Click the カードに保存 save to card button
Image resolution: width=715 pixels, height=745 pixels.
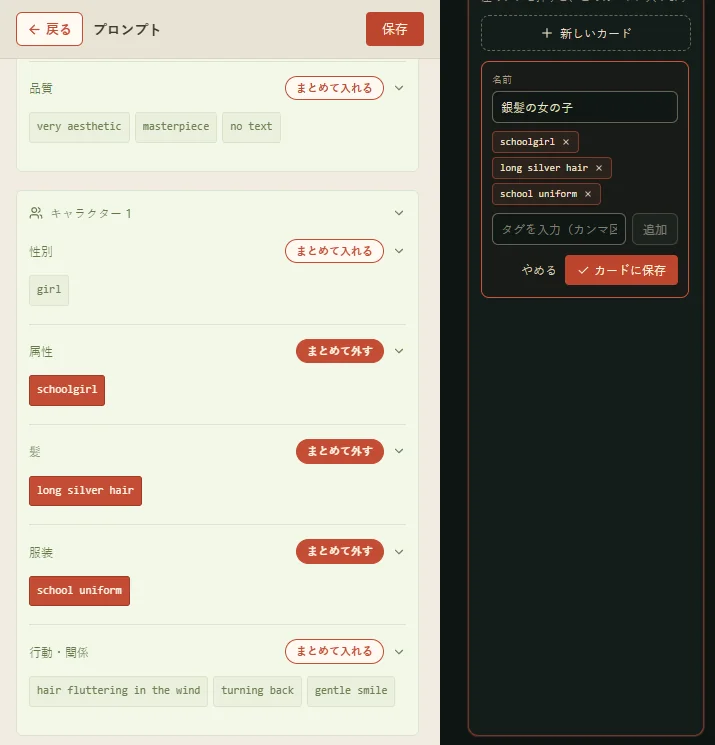pos(621,270)
